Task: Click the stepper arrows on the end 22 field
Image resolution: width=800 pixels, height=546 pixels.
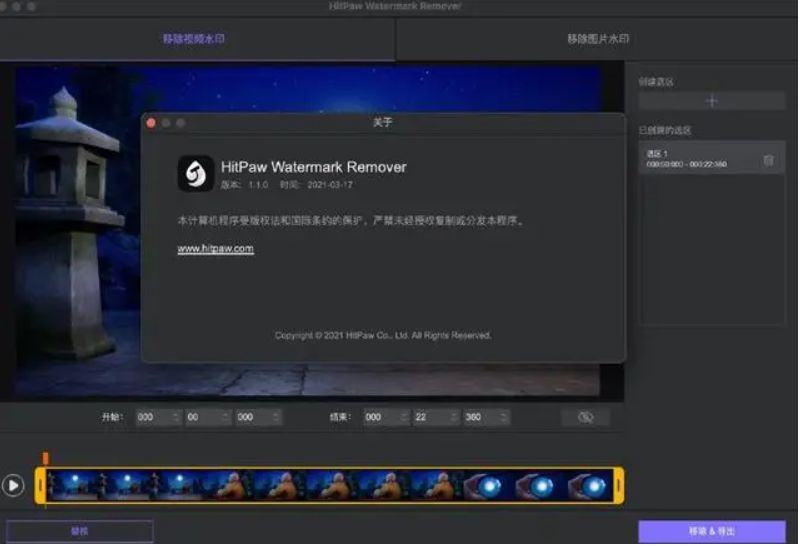Action: [x=453, y=417]
